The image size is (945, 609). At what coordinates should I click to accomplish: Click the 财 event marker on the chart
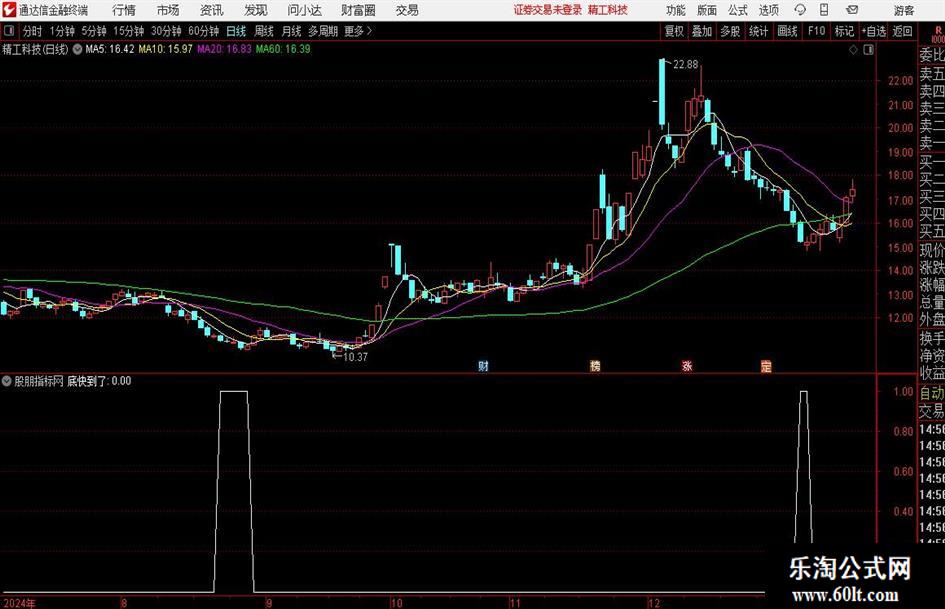pos(483,366)
